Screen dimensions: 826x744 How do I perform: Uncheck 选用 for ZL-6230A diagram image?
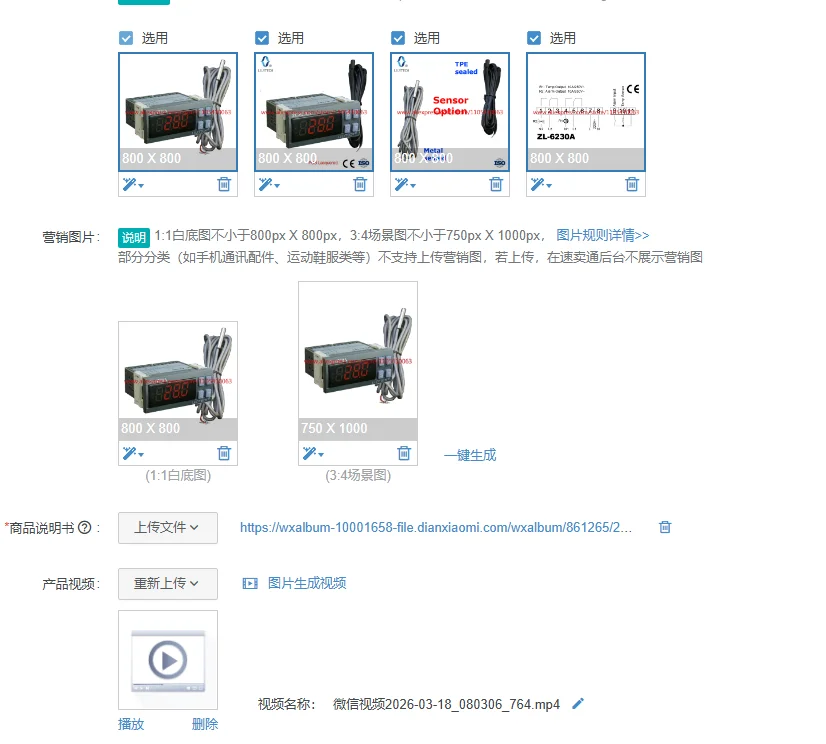point(534,38)
